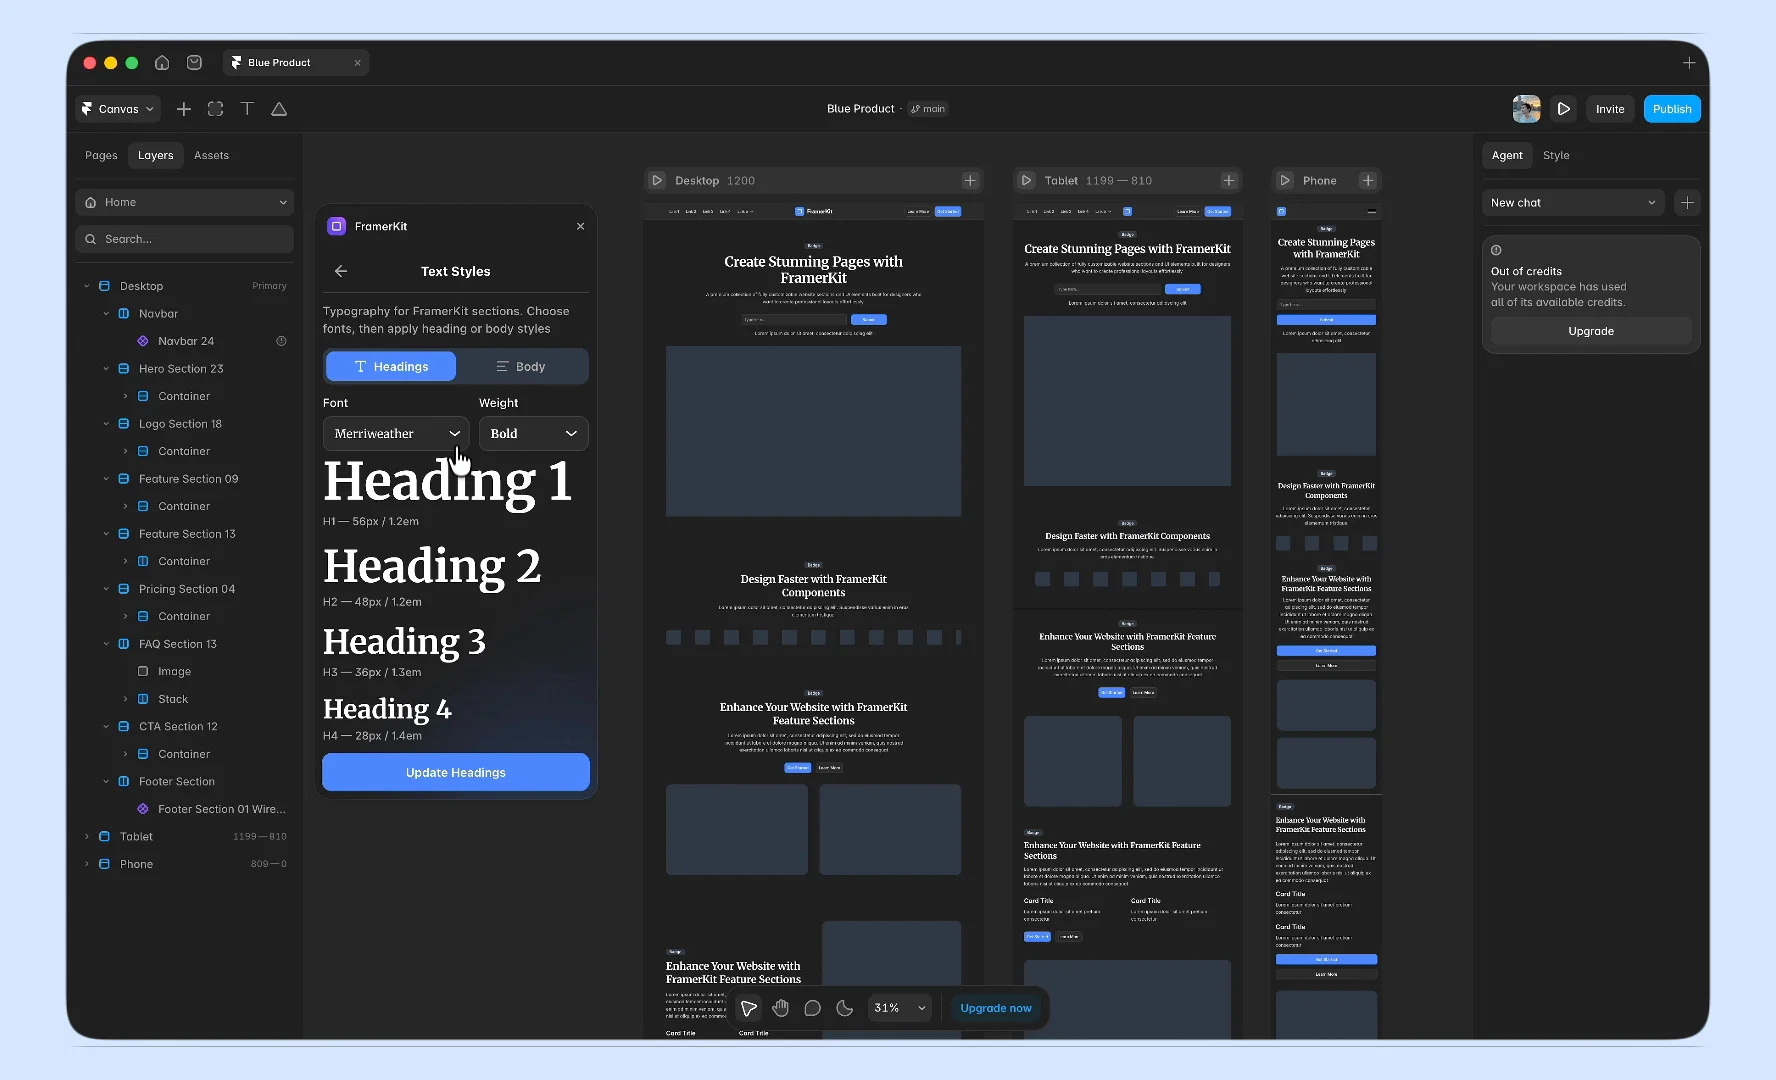
Task: Click the Invite button
Action: click(1610, 109)
